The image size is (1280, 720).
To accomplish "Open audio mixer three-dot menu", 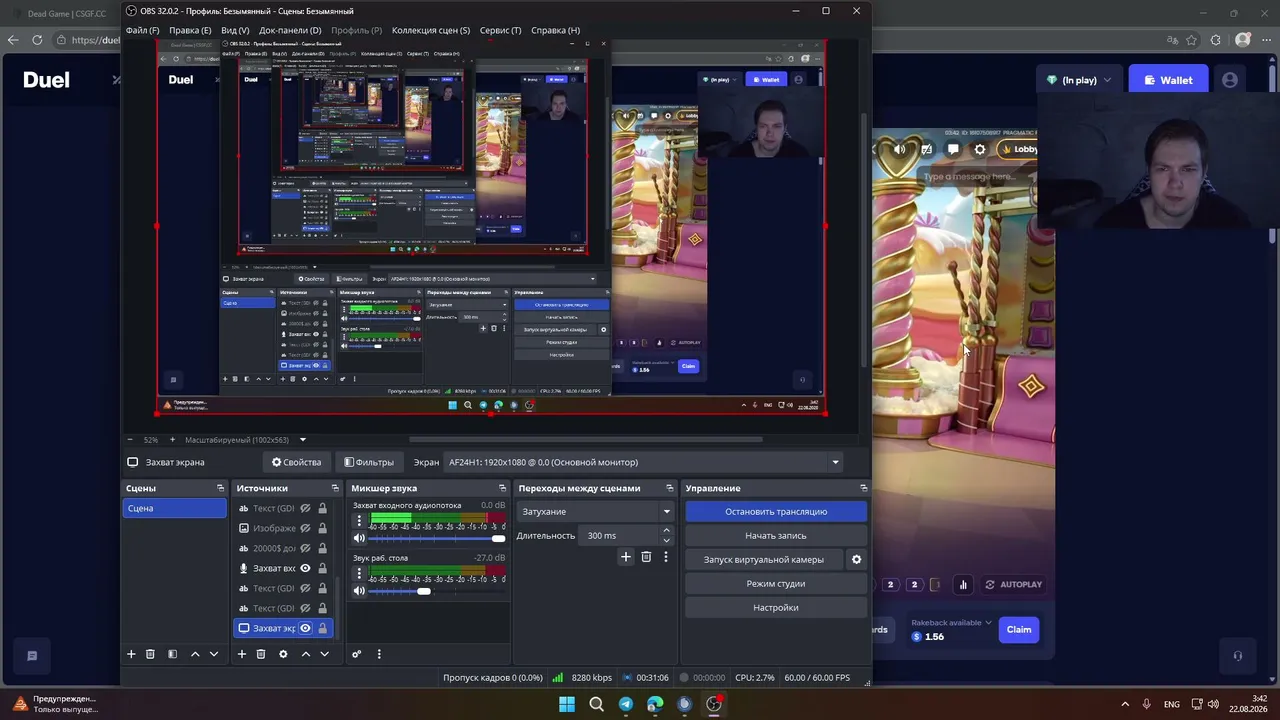I will pos(378,654).
